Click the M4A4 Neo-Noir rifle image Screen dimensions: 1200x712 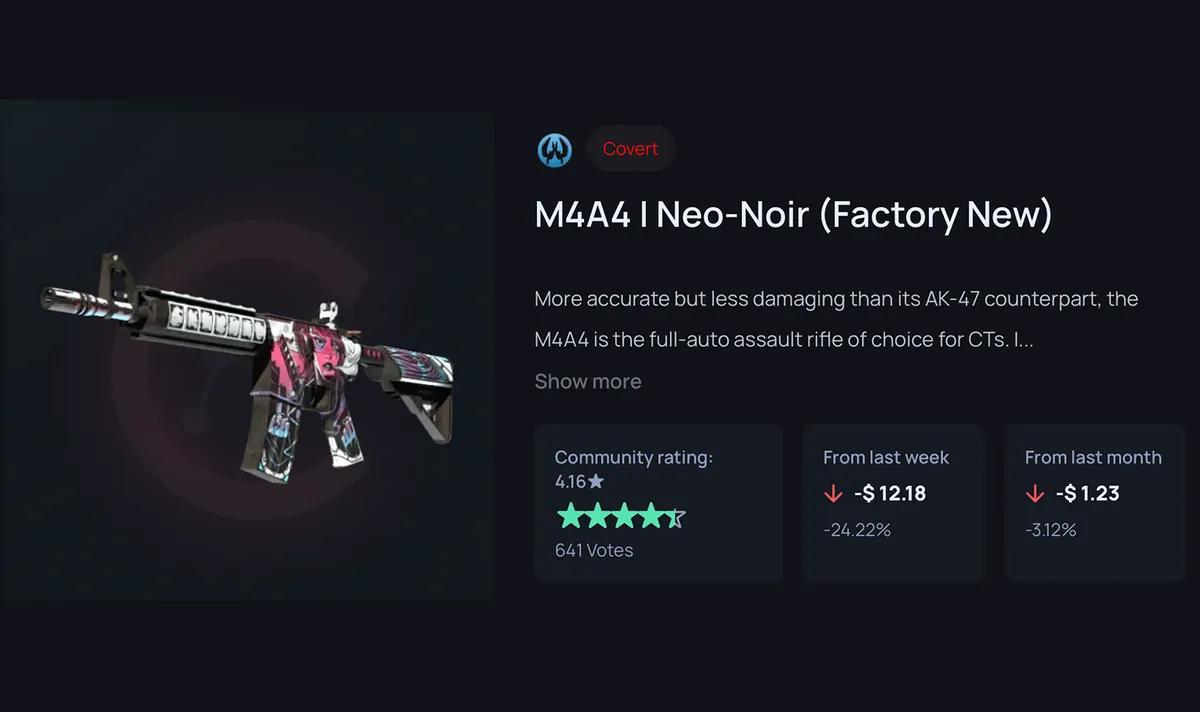tap(246, 364)
